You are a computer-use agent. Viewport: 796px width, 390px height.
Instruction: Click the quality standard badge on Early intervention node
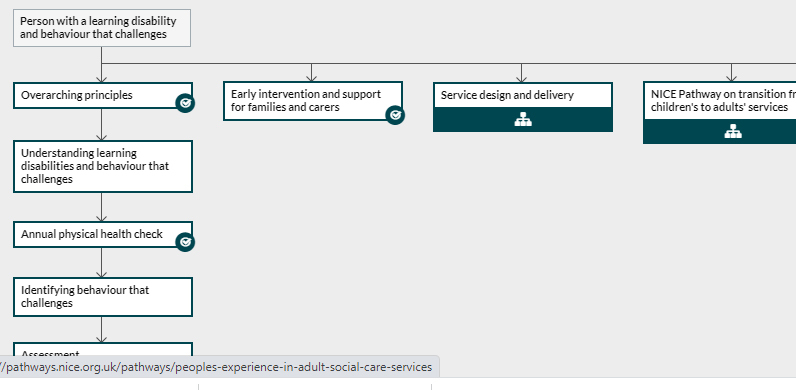coord(395,115)
